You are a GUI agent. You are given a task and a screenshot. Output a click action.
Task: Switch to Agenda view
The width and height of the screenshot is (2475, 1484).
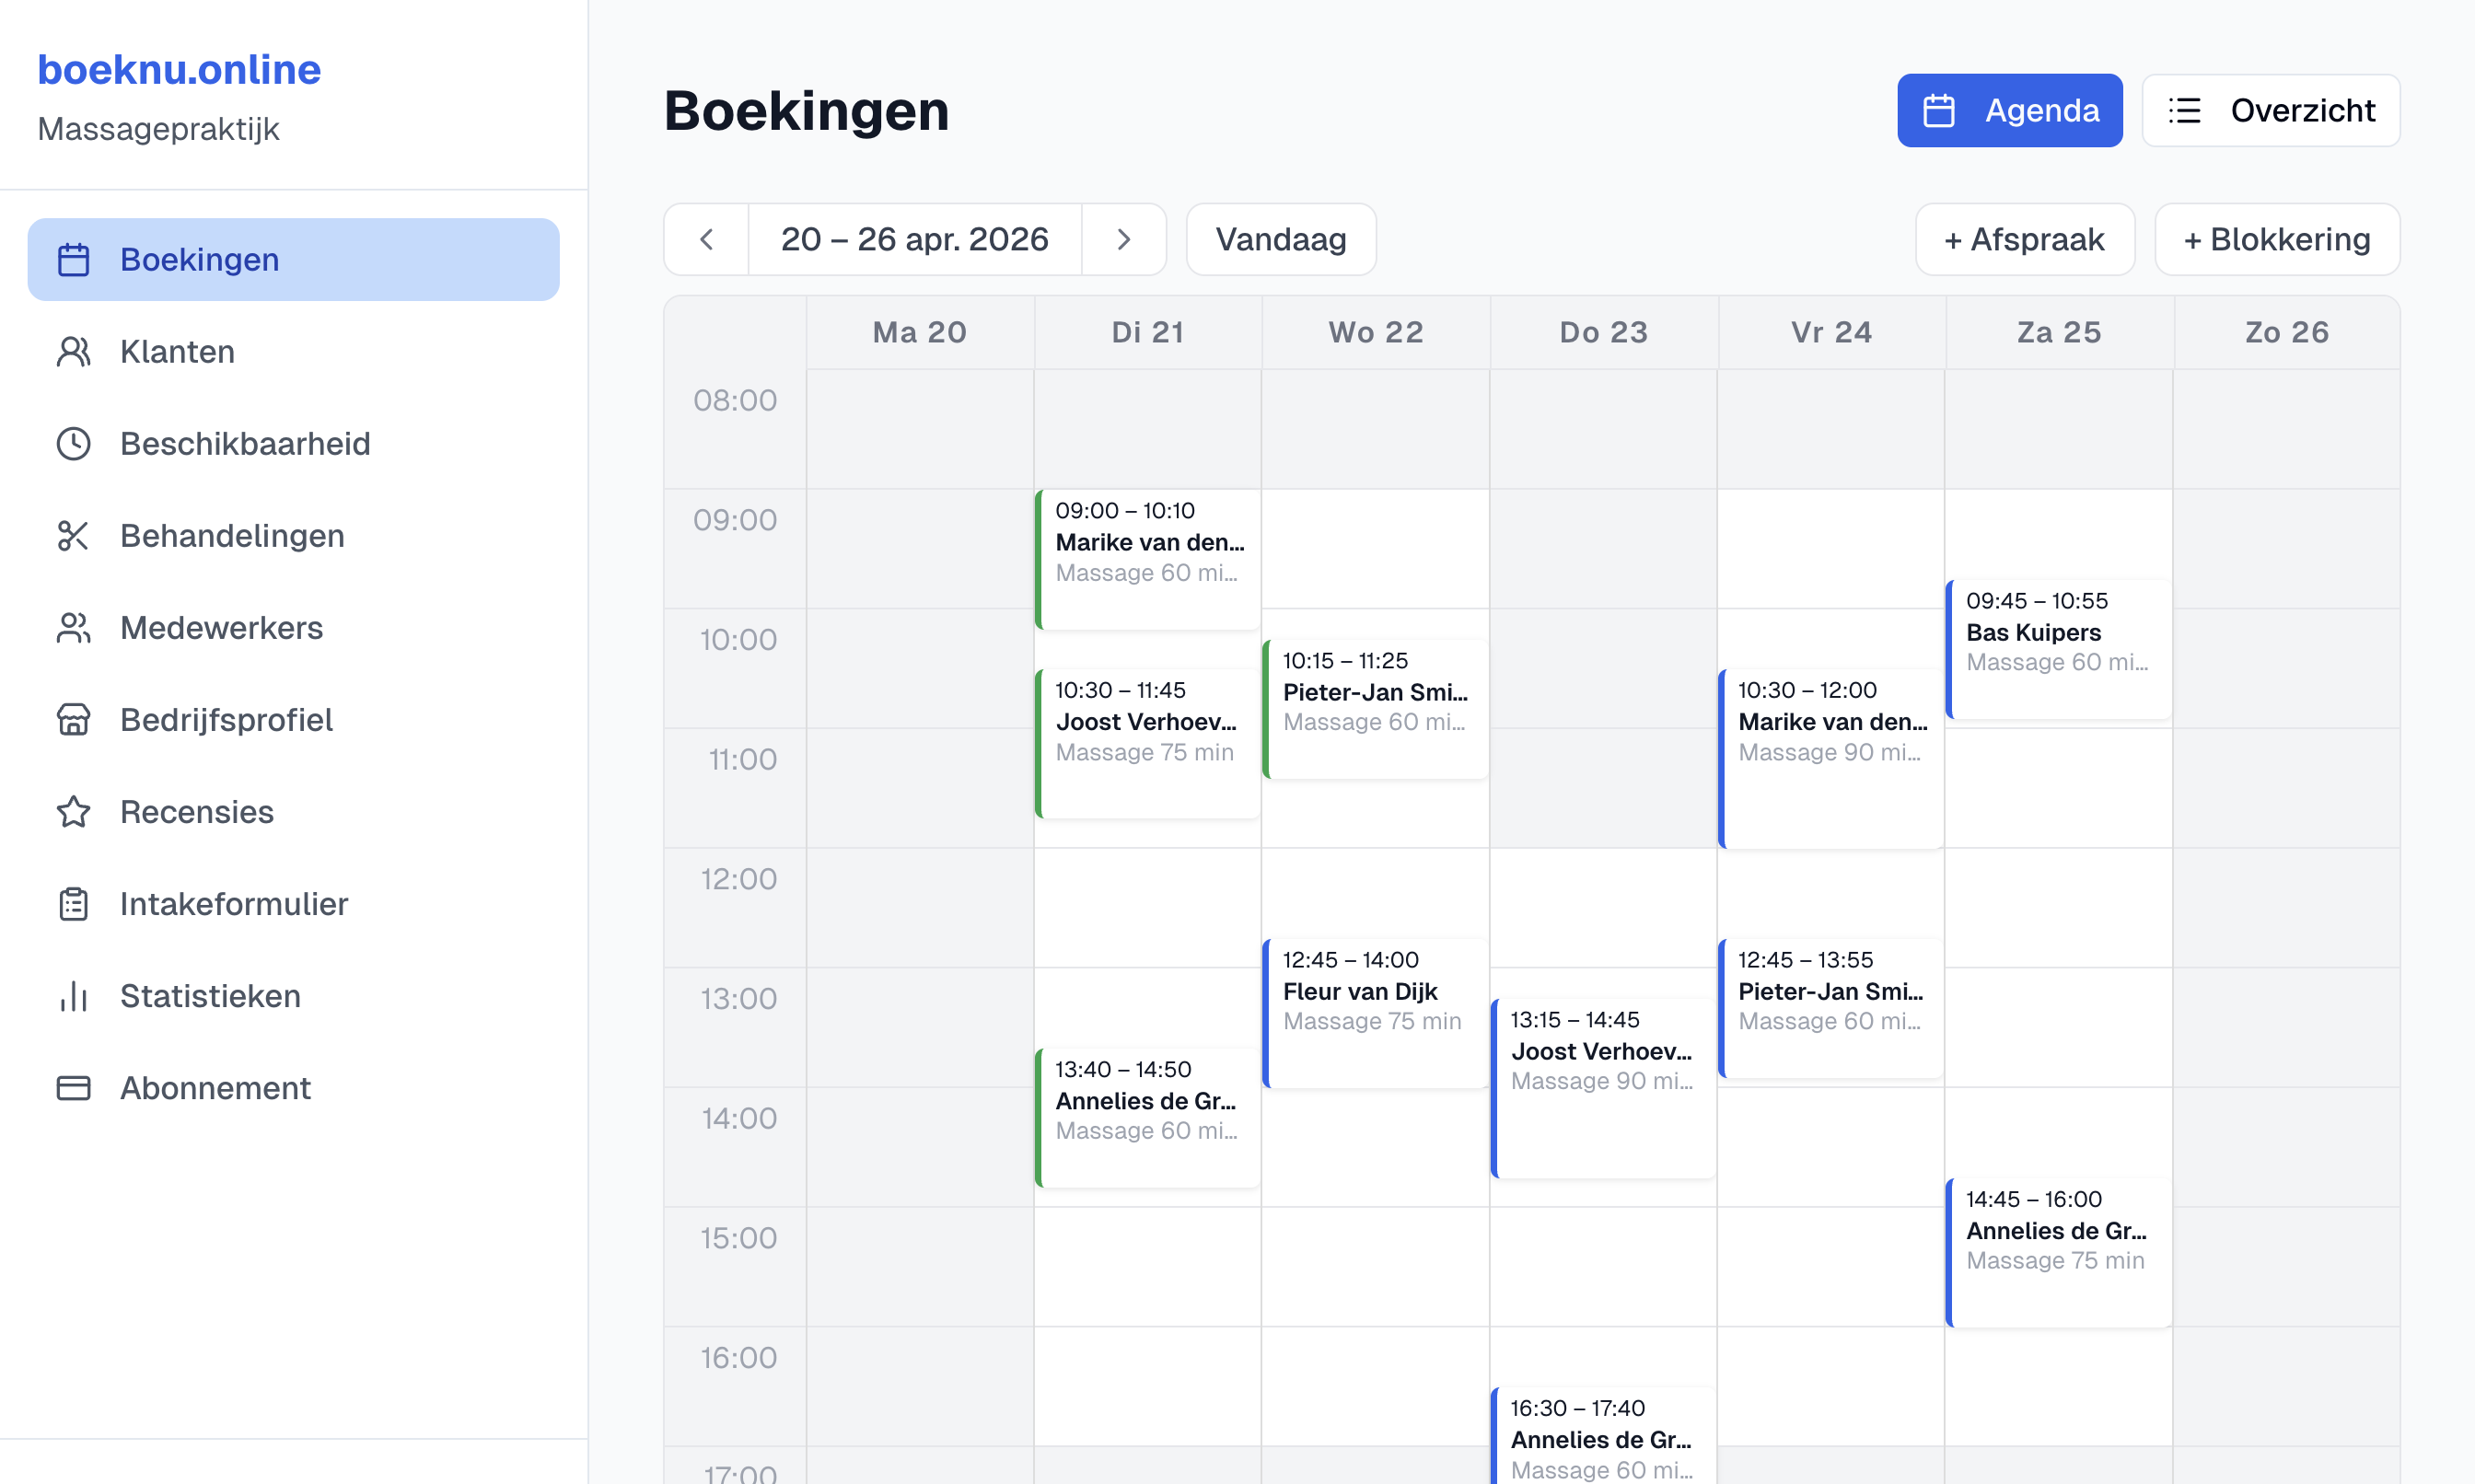(x=2009, y=110)
